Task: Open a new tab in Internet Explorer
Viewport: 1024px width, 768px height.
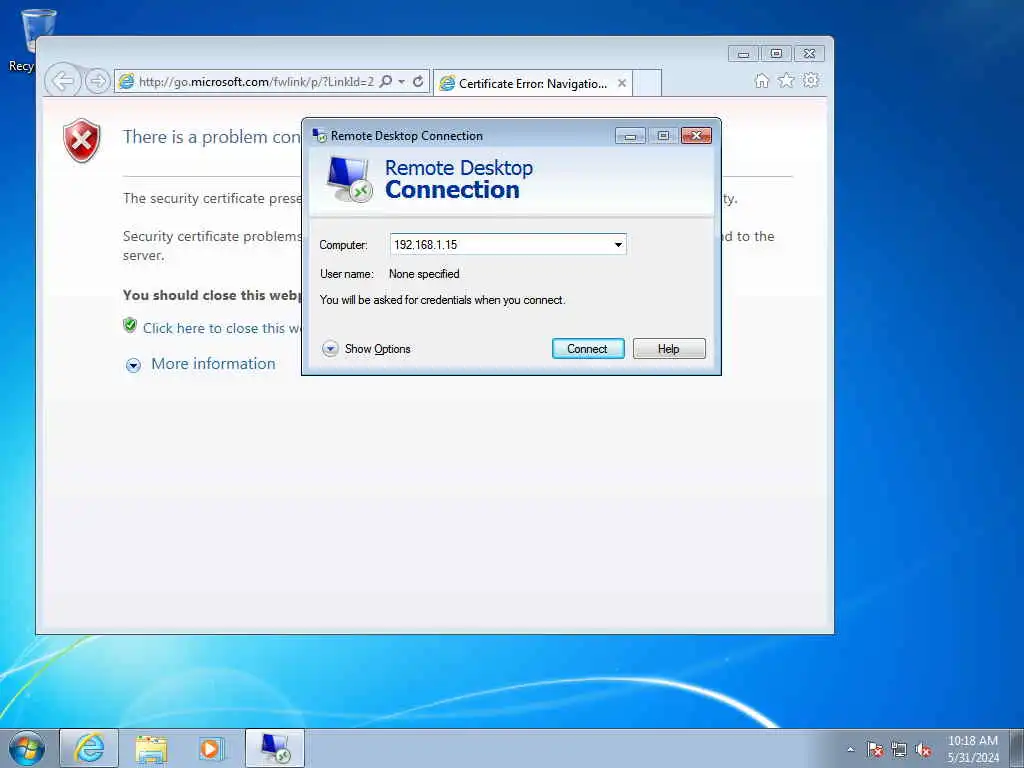Action: [x=647, y=84]
